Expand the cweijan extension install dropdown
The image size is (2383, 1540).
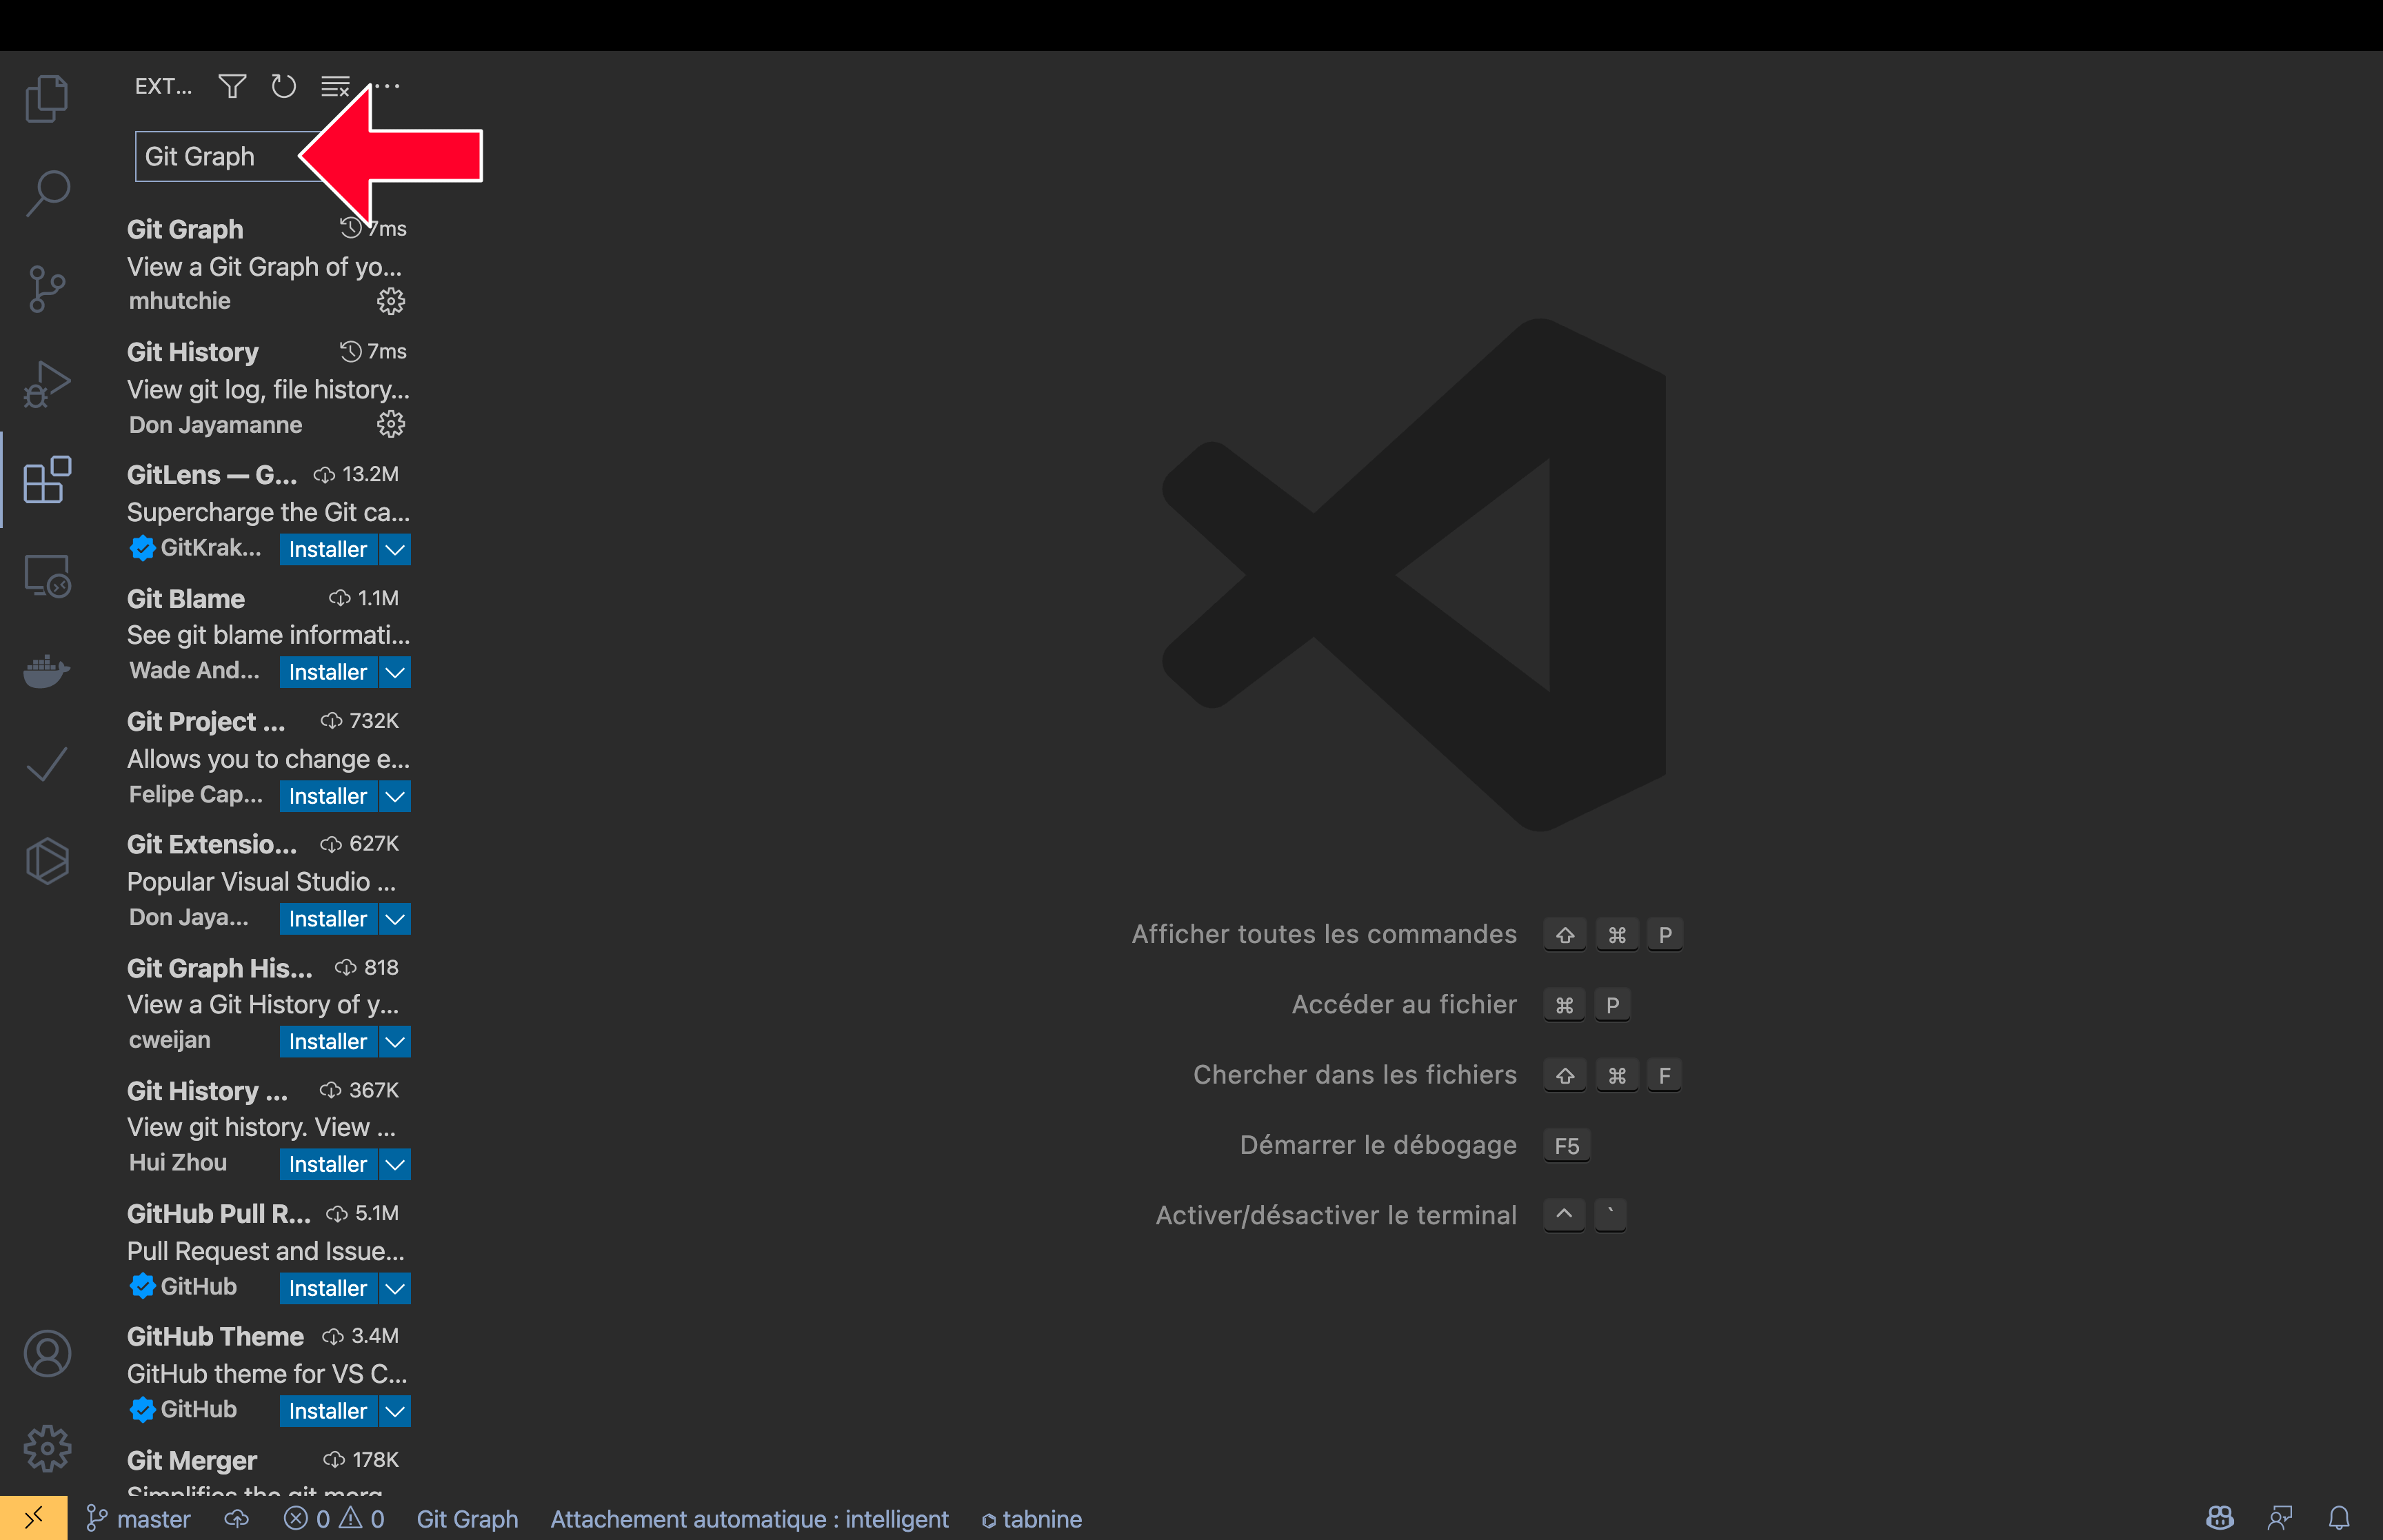(x=395, y=1042)
